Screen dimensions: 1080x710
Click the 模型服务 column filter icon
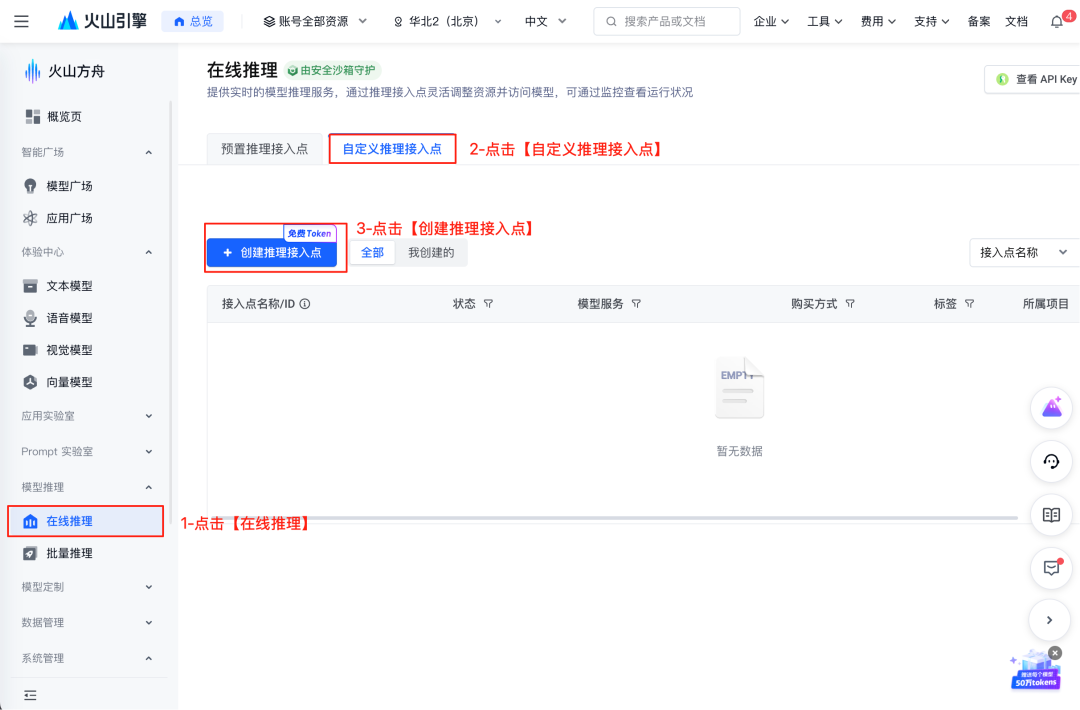(x=636, y=304)
